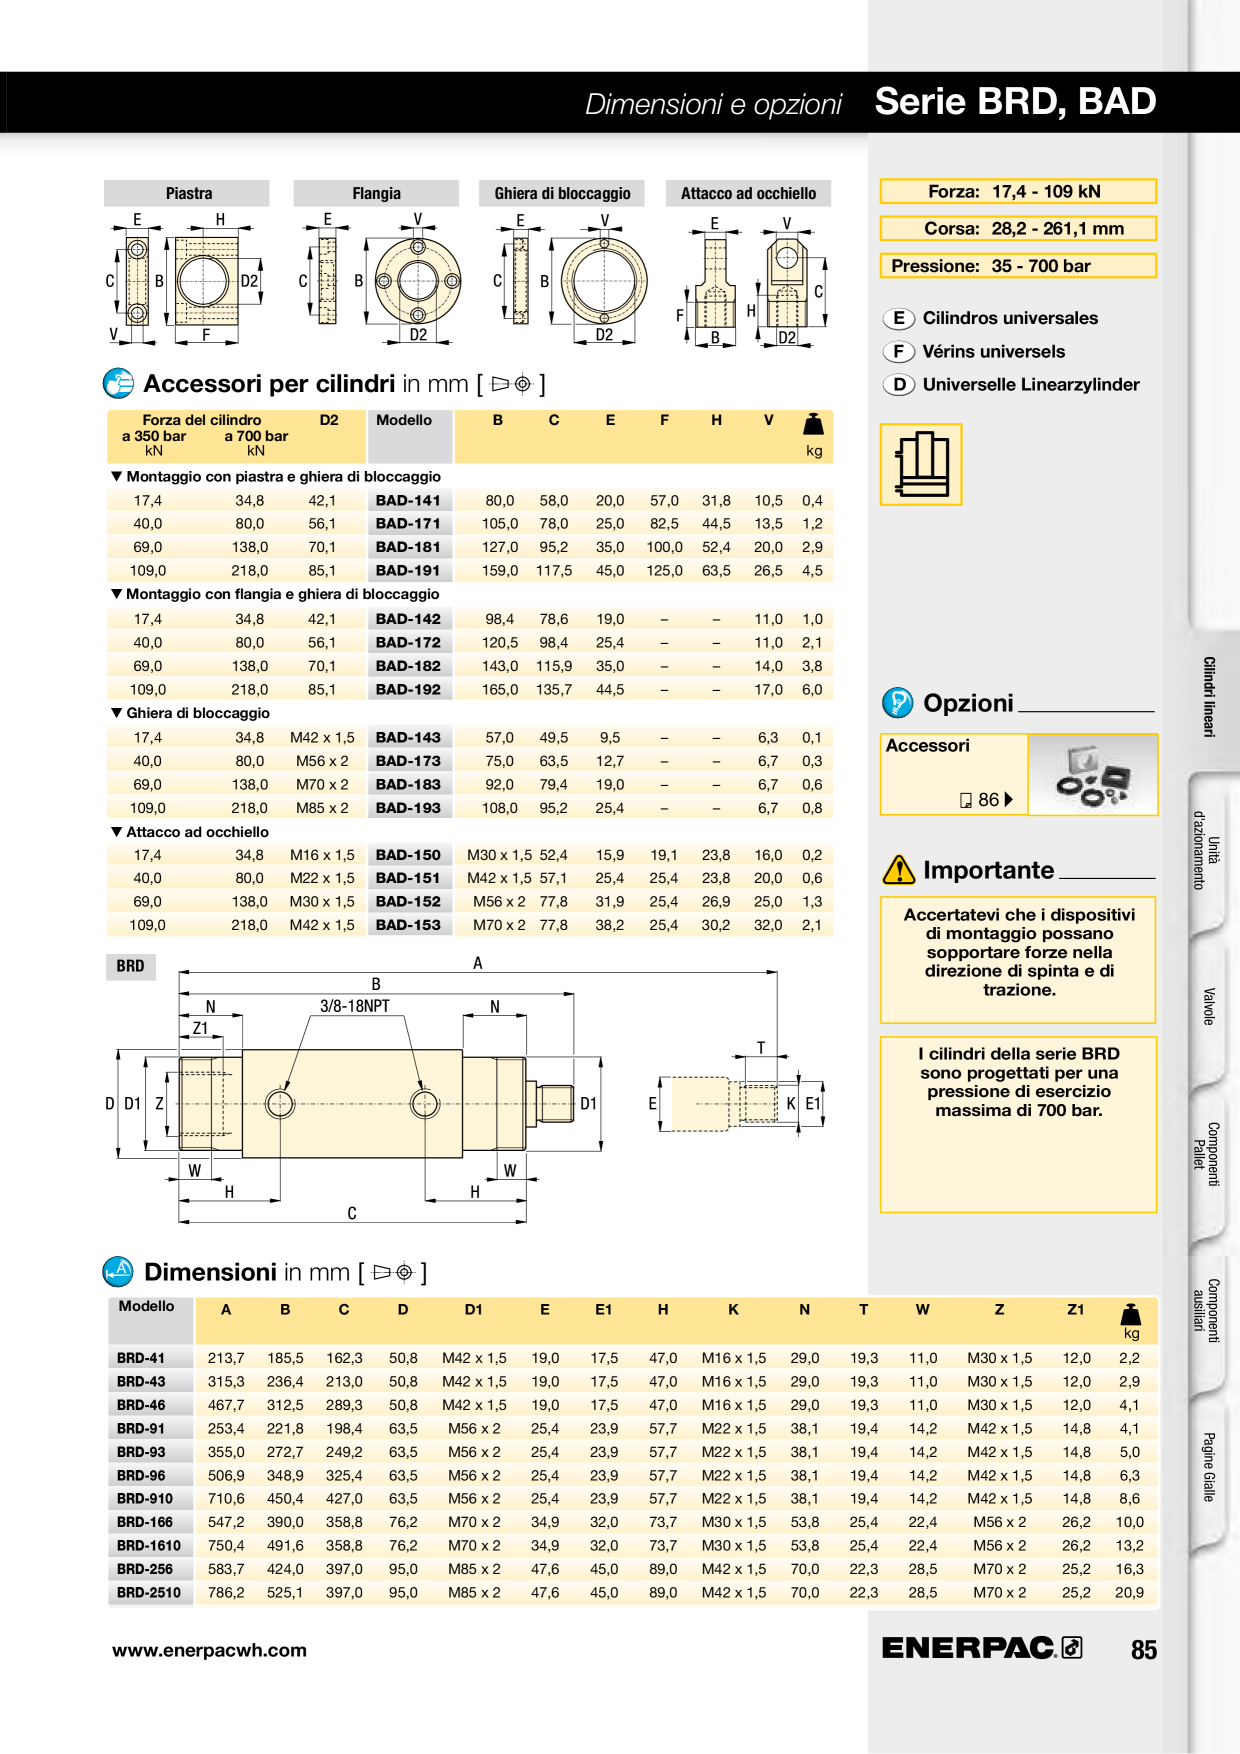The width and height of the screenshot is (1240, 1754).
Task: Click the Enerpac logo emblem icon
Action: point(1072,1647)
